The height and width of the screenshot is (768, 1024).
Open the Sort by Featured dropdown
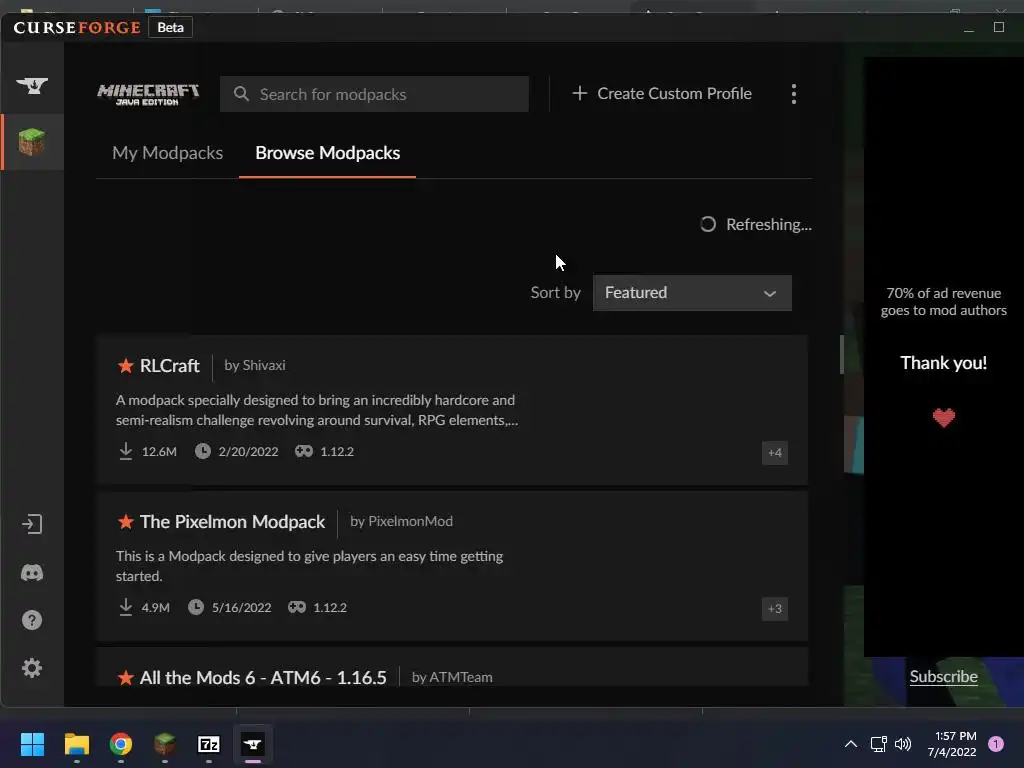coord(692,293)
